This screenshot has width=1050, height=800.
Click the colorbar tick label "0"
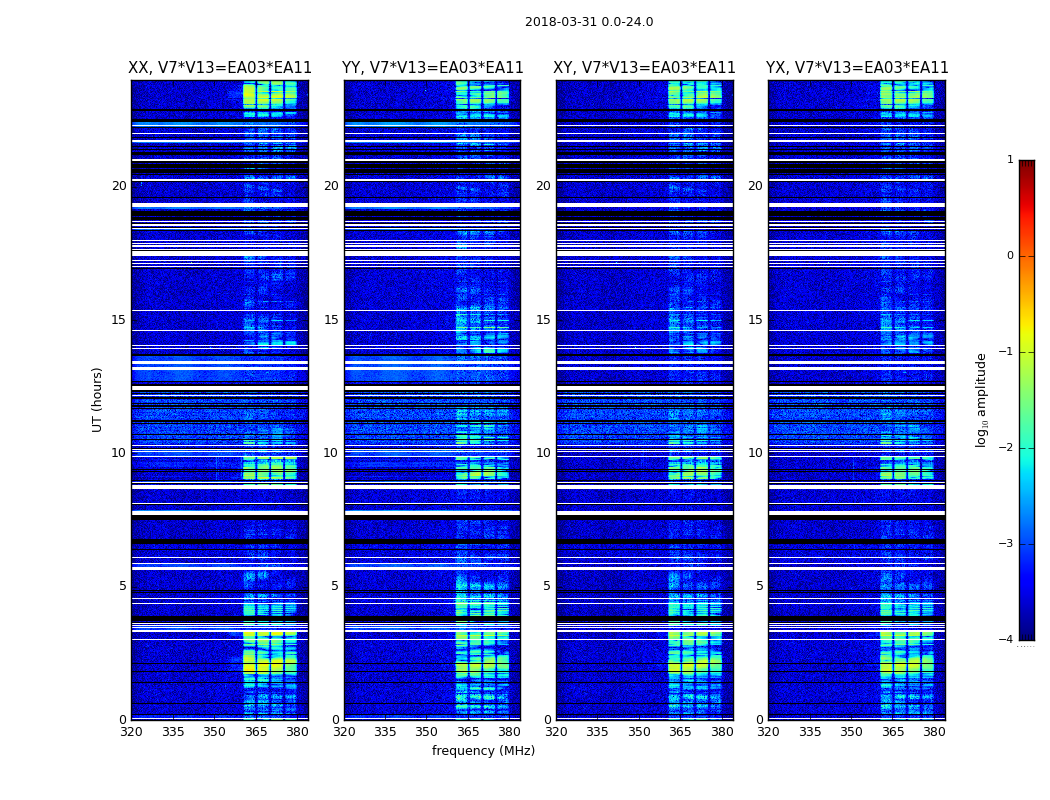click(x=1010, y=256)
